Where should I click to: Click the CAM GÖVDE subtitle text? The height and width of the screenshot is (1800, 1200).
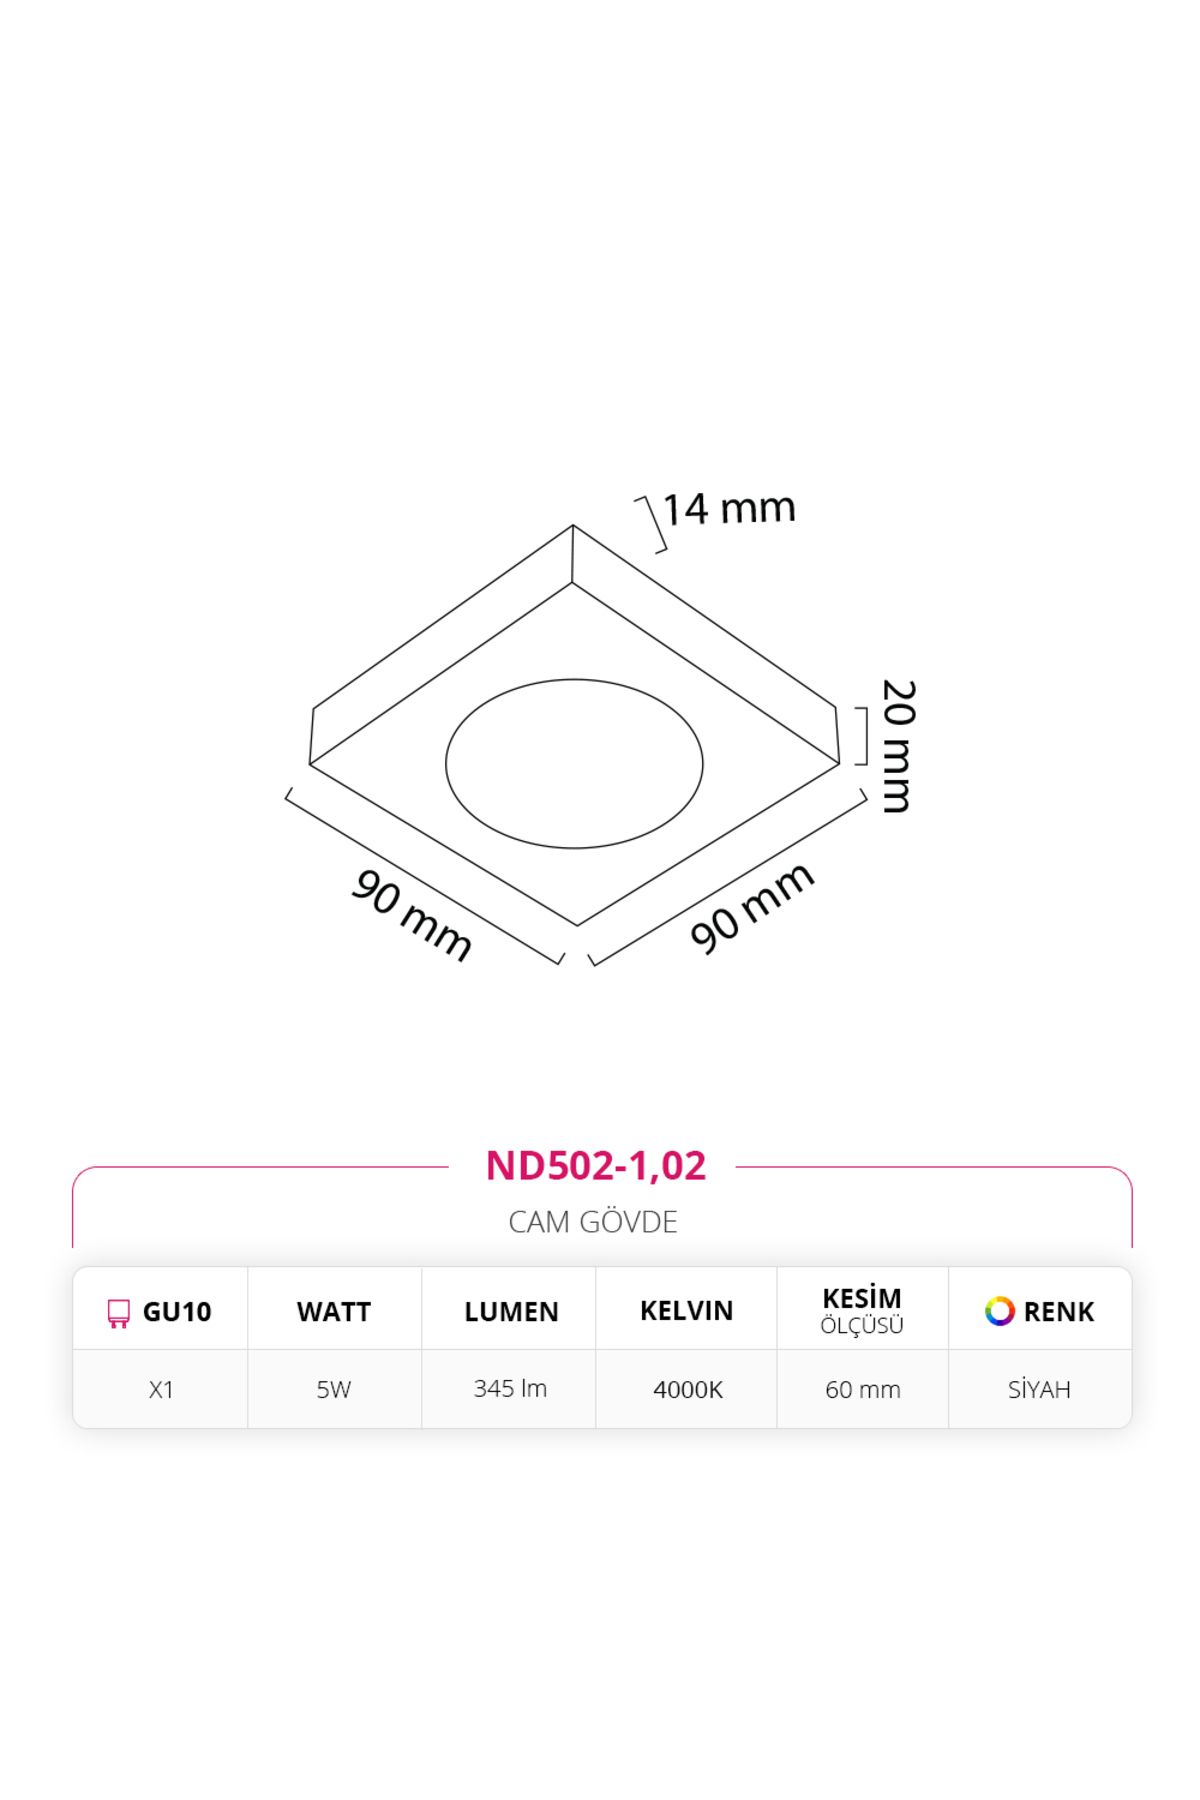click(593, 1222)
